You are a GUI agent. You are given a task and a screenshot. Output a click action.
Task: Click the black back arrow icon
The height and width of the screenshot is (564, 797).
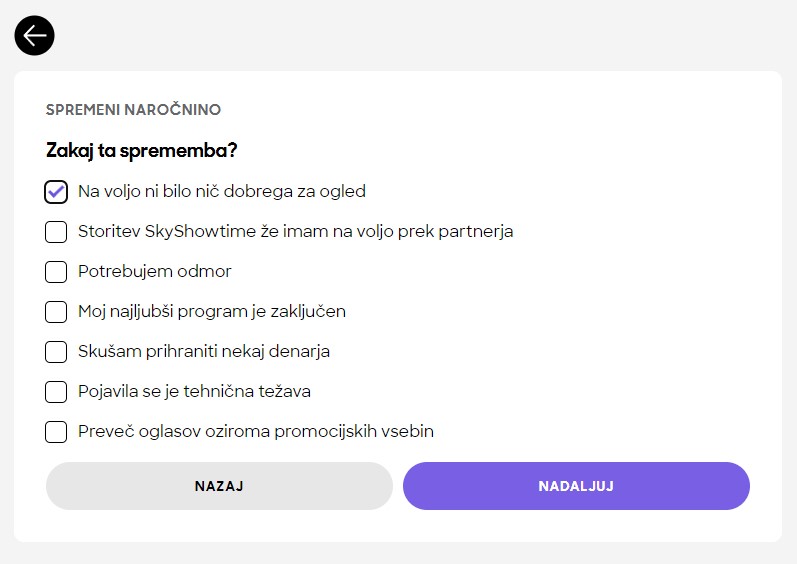[x=35, y=36]
